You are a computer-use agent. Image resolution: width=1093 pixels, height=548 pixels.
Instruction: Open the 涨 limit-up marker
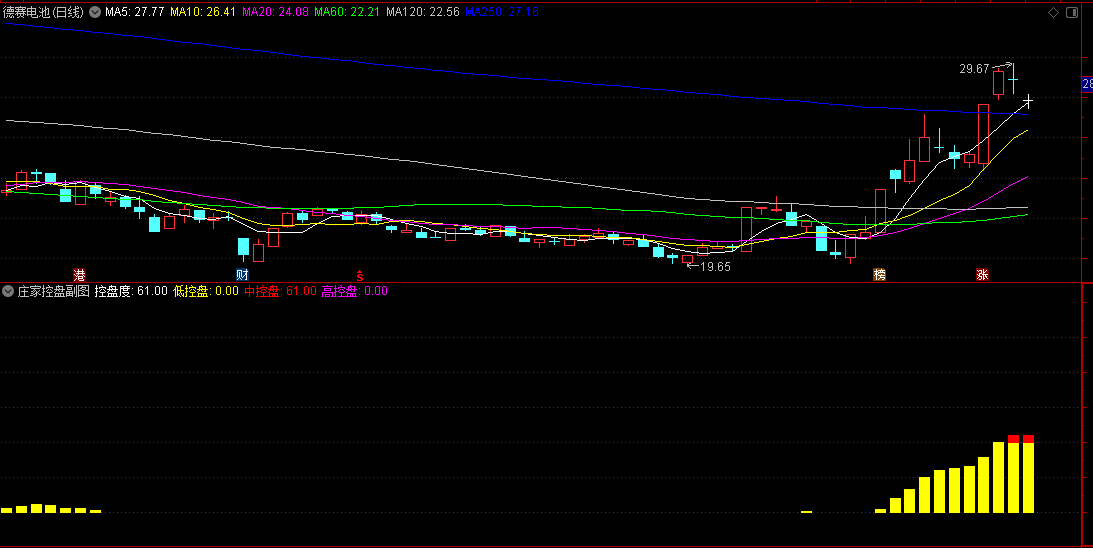[982, 275]
